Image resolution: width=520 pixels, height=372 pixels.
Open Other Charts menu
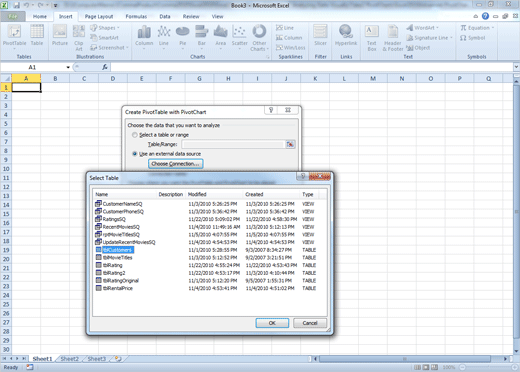point(259,38)
